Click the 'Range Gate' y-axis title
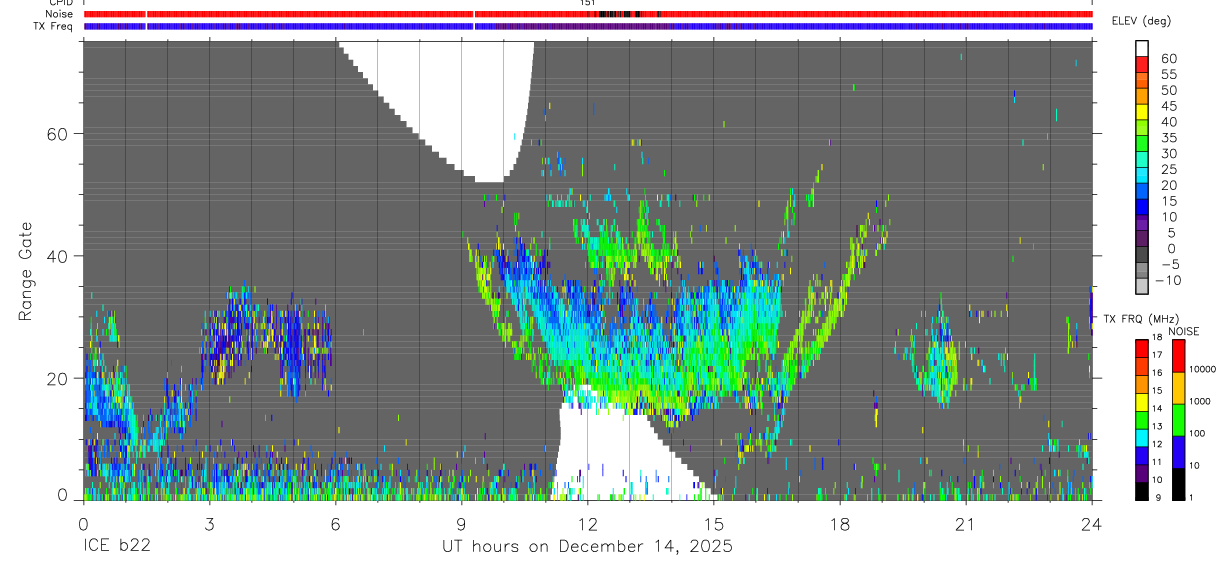This screenshot has width=1228, height=567. [27, 271]
